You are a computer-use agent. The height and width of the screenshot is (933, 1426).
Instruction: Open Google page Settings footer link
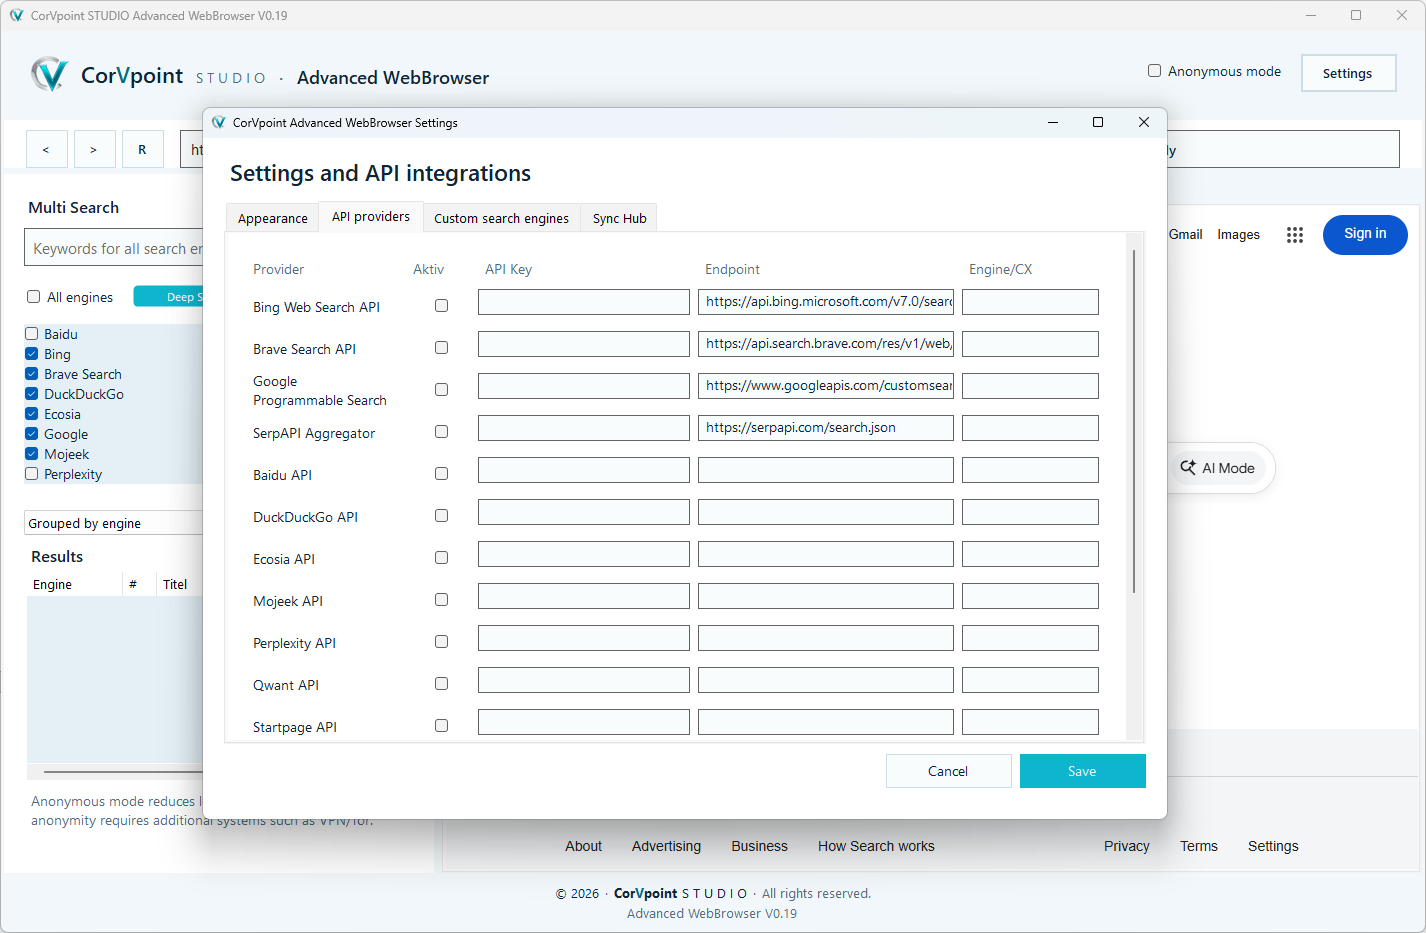coord(1273,846)
